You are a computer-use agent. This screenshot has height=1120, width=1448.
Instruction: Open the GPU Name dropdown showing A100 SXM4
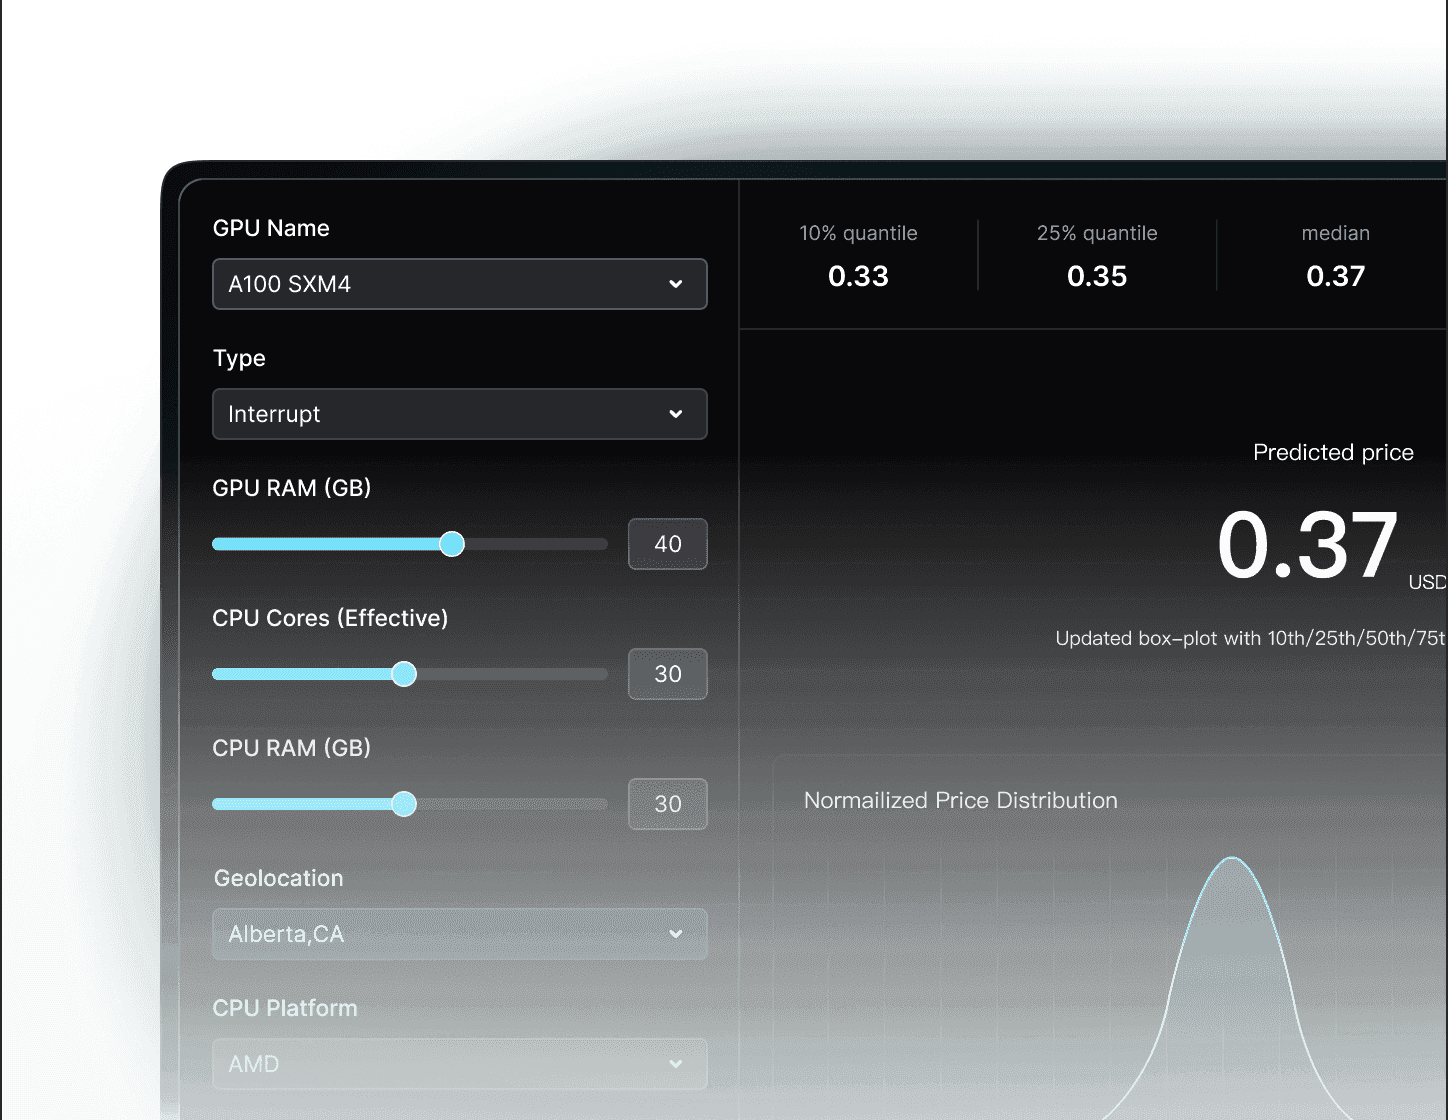460,284
